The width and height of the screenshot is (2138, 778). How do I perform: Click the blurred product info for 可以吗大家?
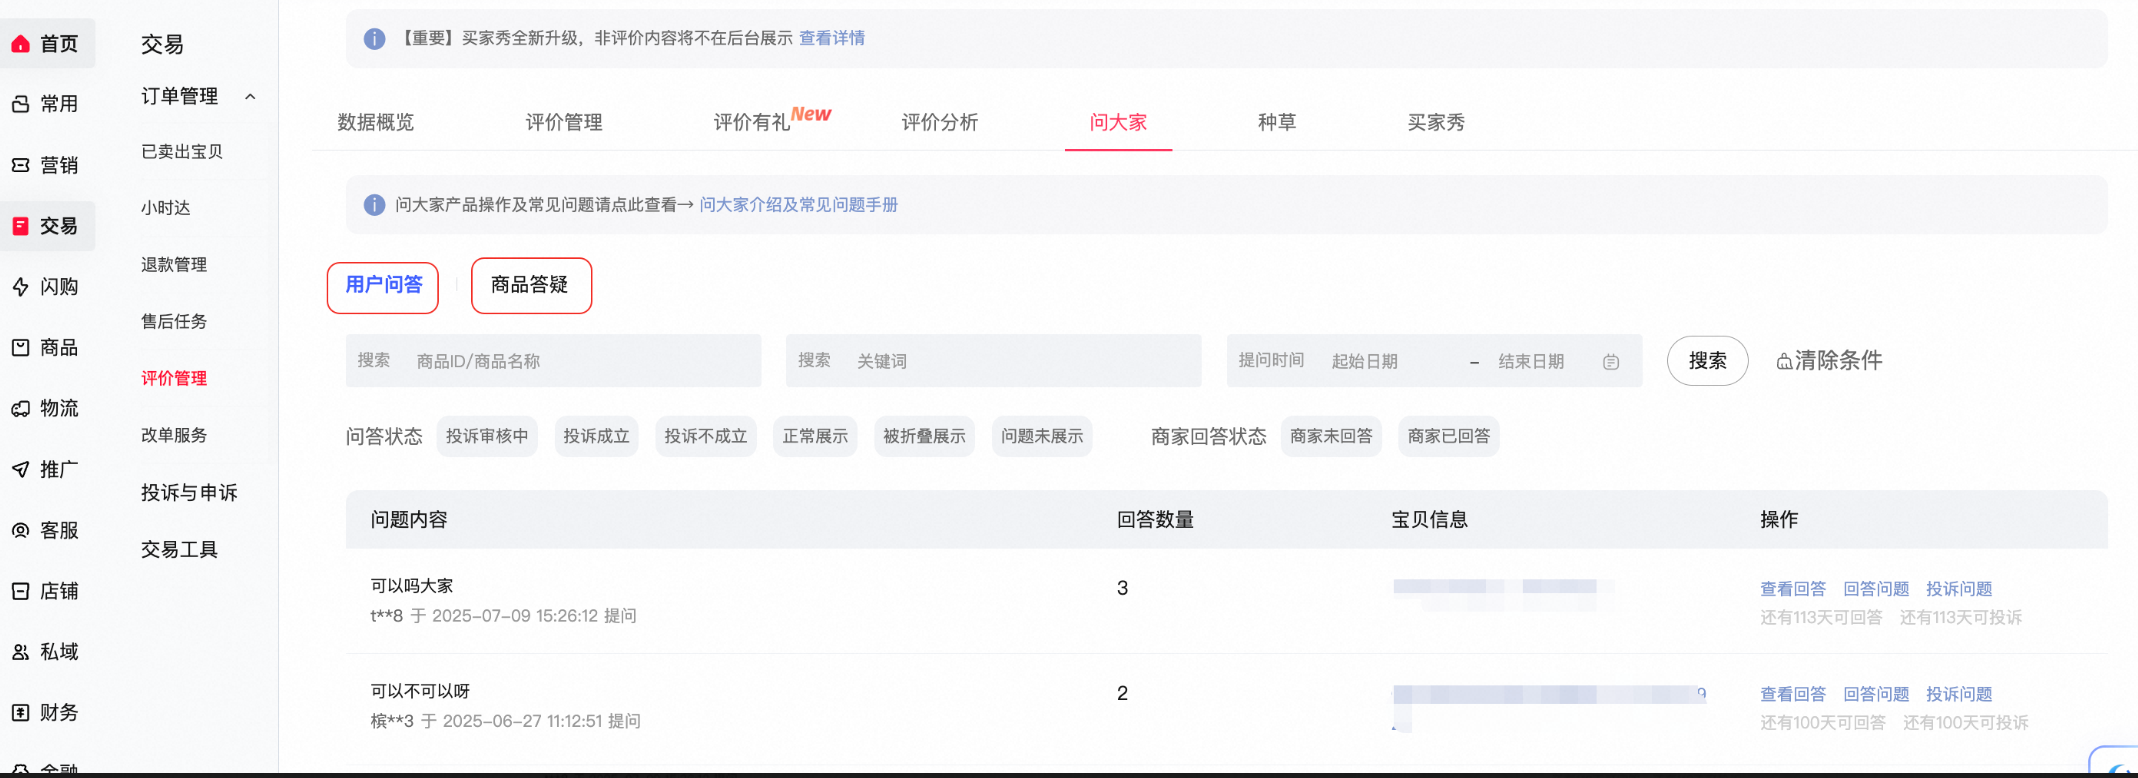pyautogui.click(x=1503, y=593)
